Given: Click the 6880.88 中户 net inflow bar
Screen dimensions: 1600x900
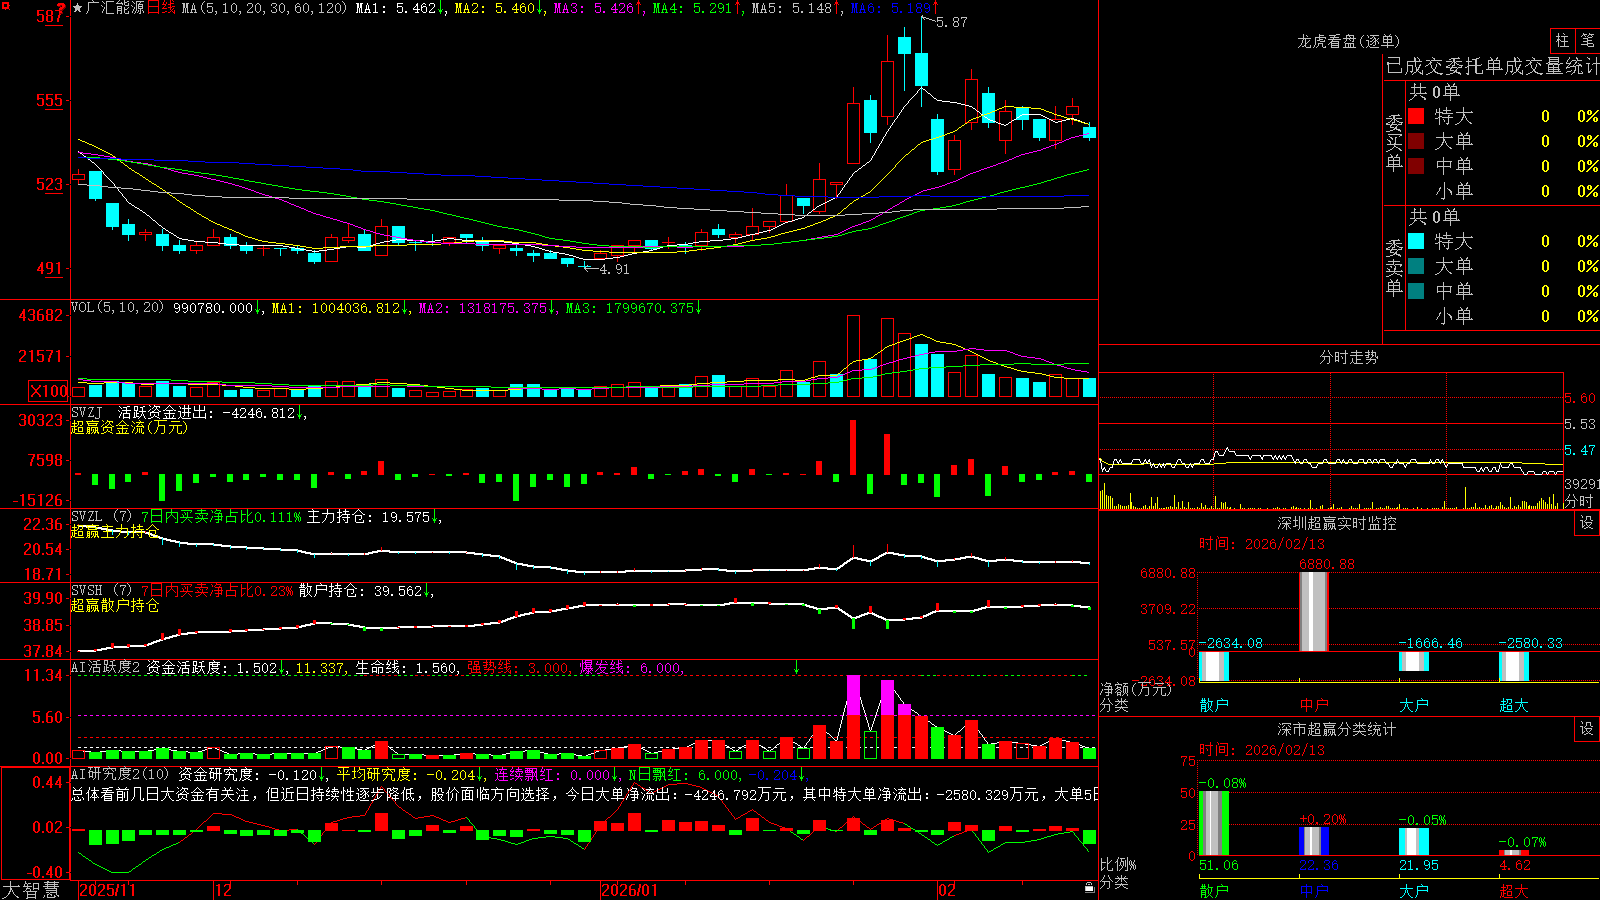Looking at the screenshot, I should (1314, 611).
